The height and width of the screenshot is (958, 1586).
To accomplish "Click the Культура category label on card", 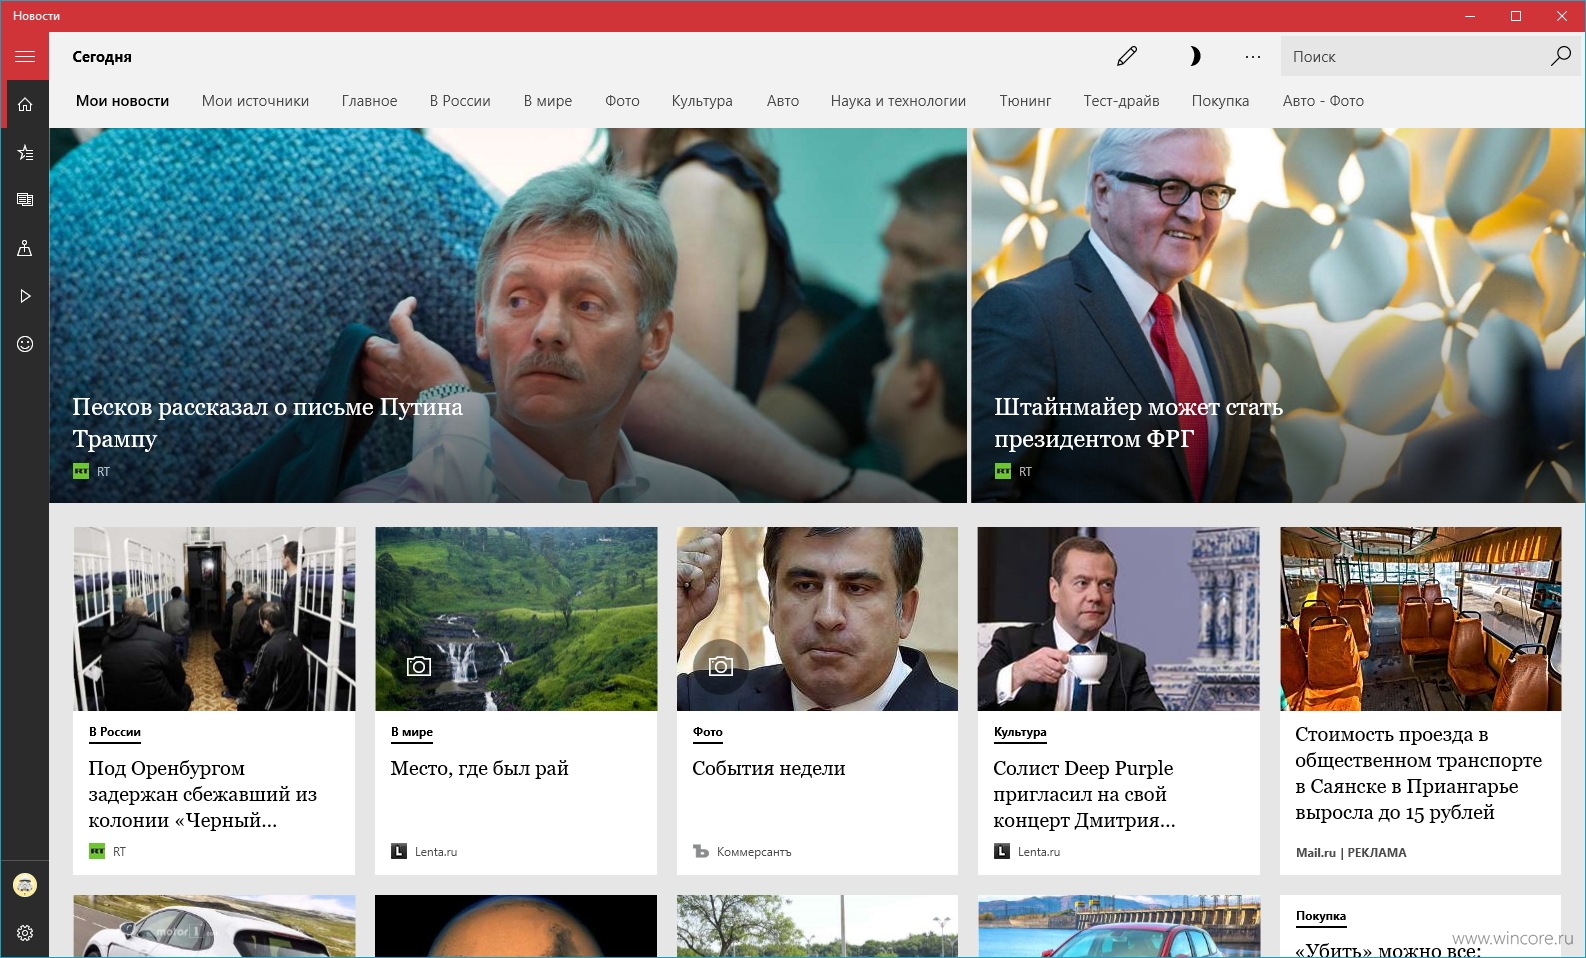I will coord(1020,732).
